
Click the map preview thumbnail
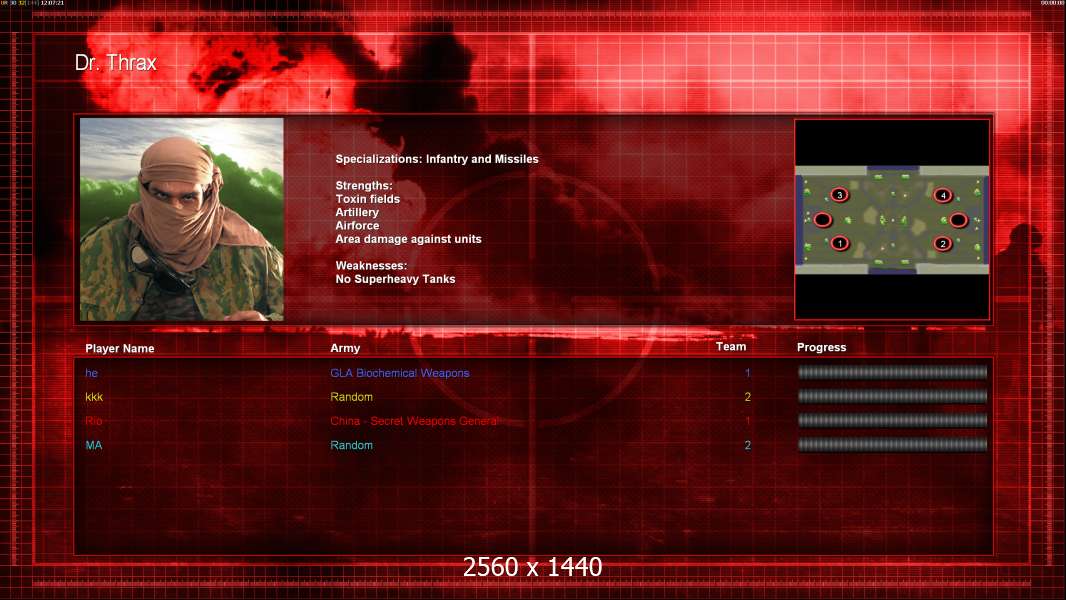[x=892, y=219]
